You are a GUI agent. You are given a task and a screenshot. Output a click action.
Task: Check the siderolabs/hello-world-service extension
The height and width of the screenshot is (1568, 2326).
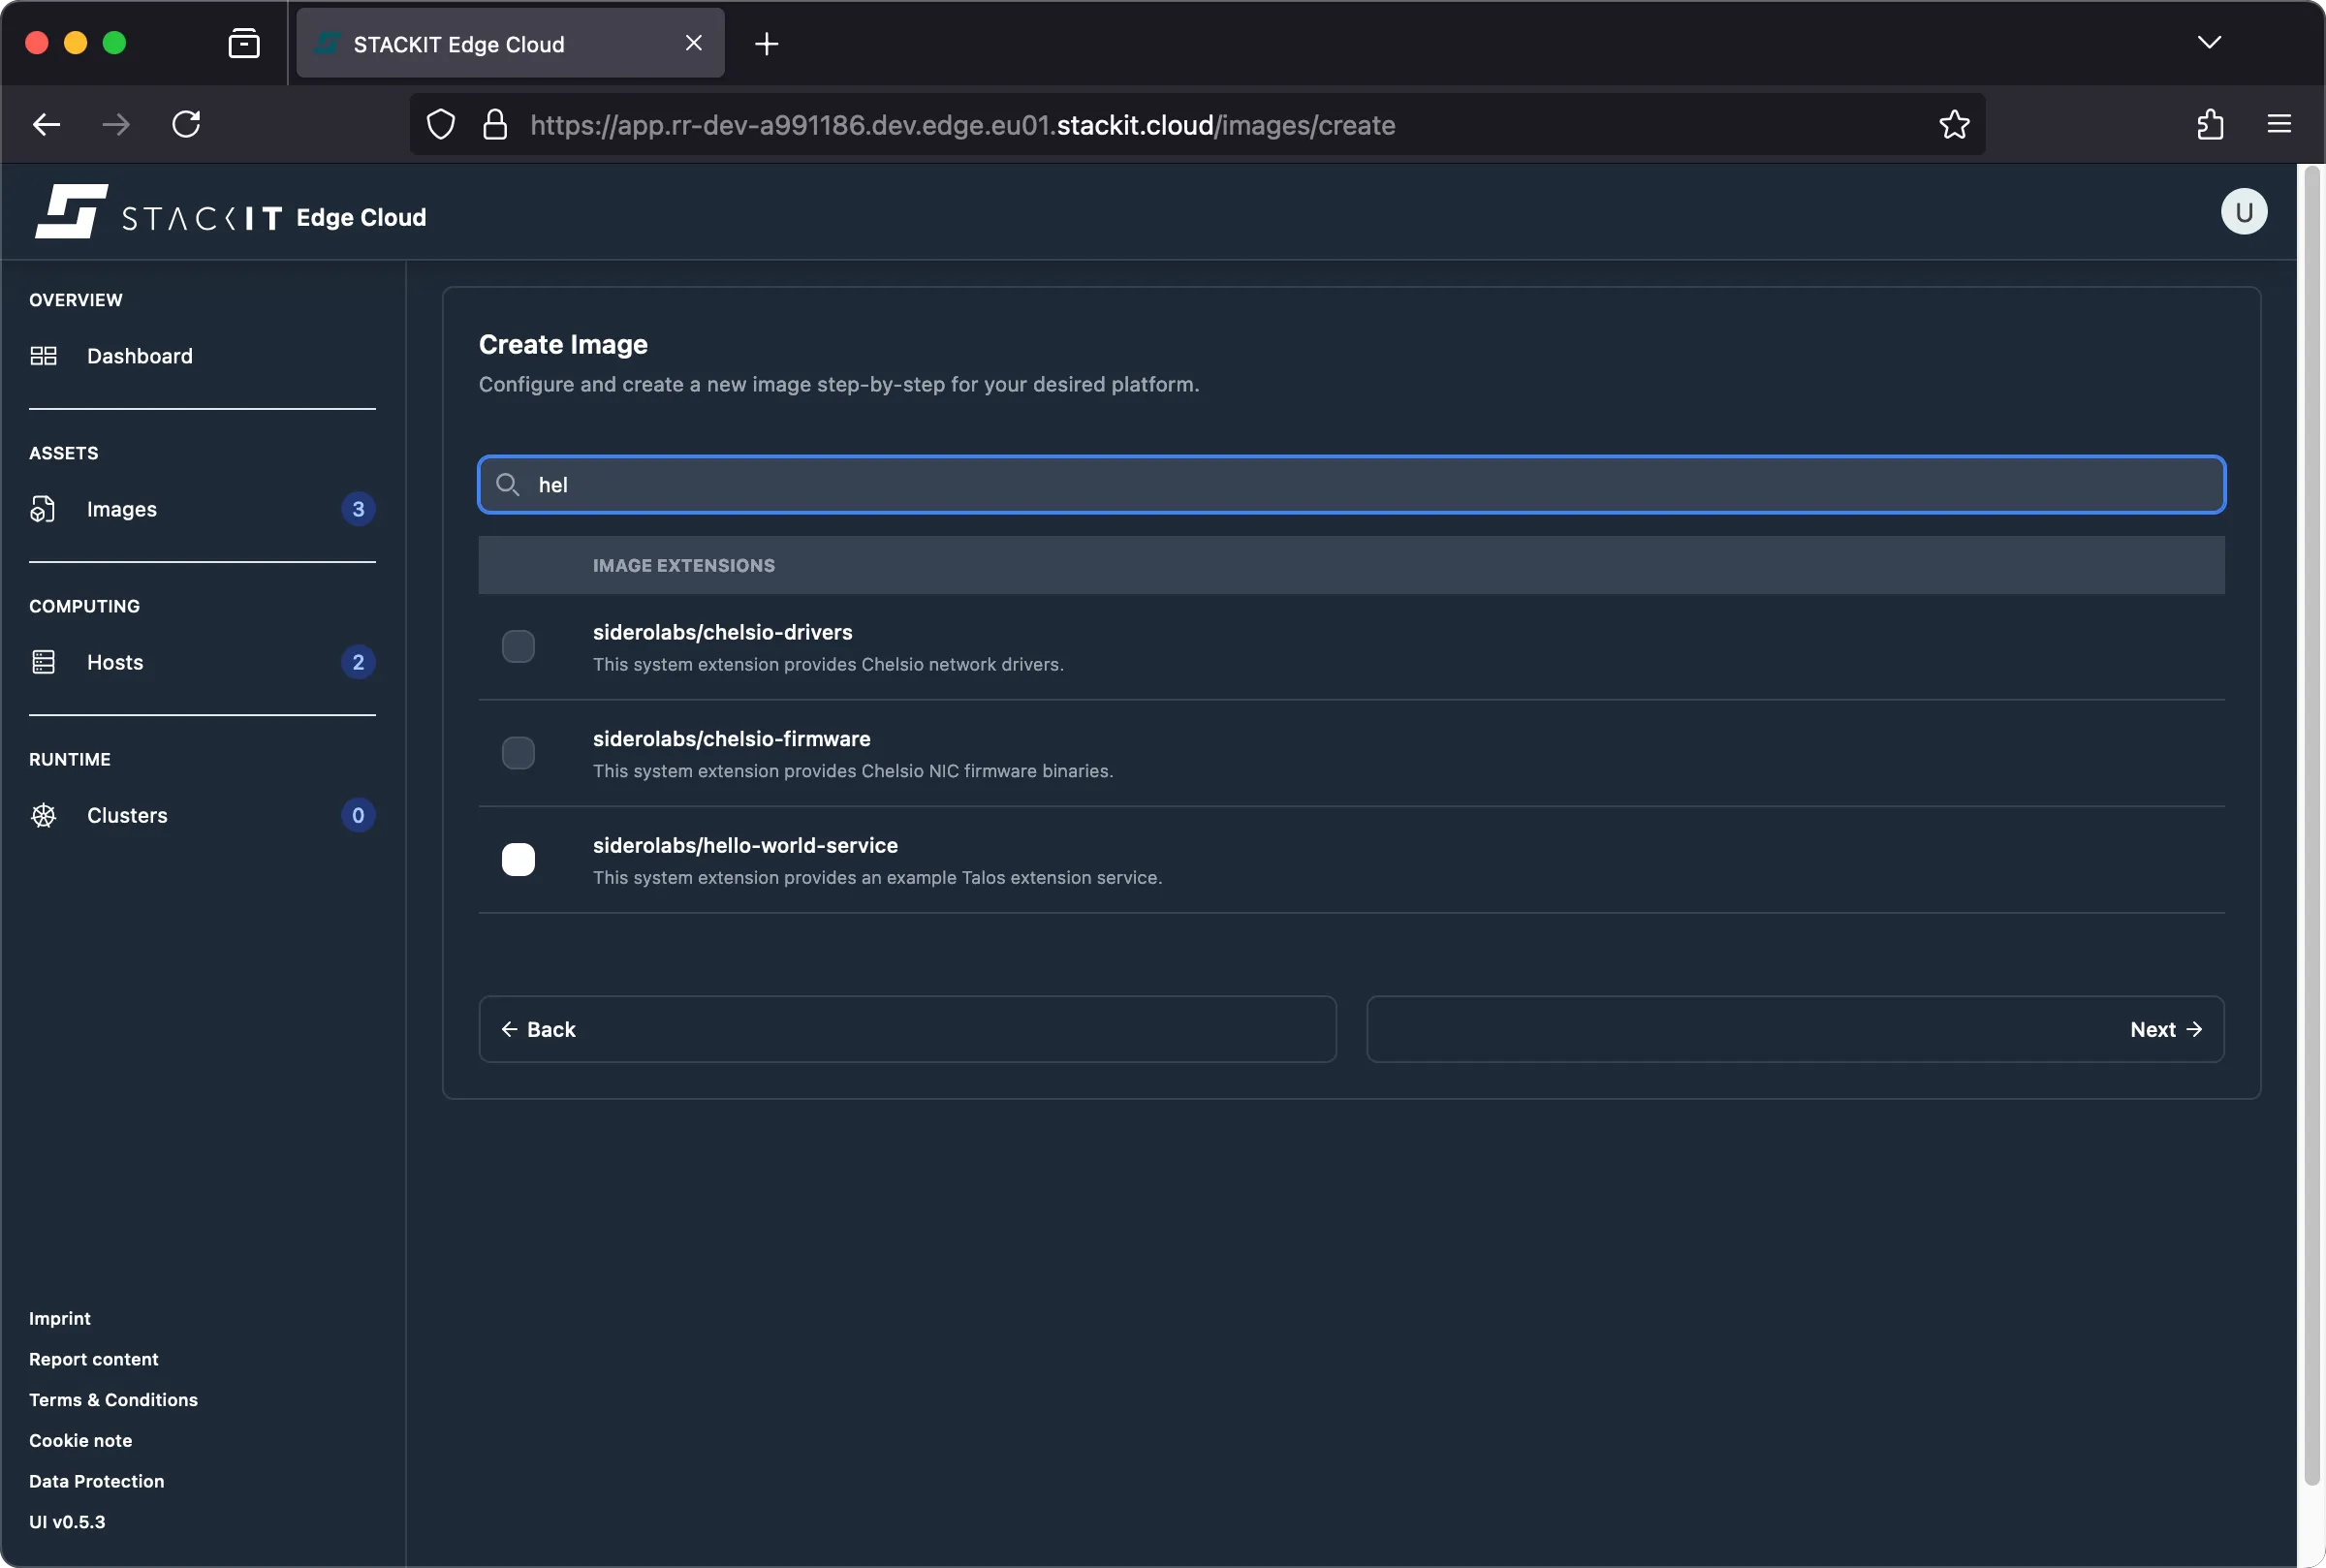[x=518, y=859]
